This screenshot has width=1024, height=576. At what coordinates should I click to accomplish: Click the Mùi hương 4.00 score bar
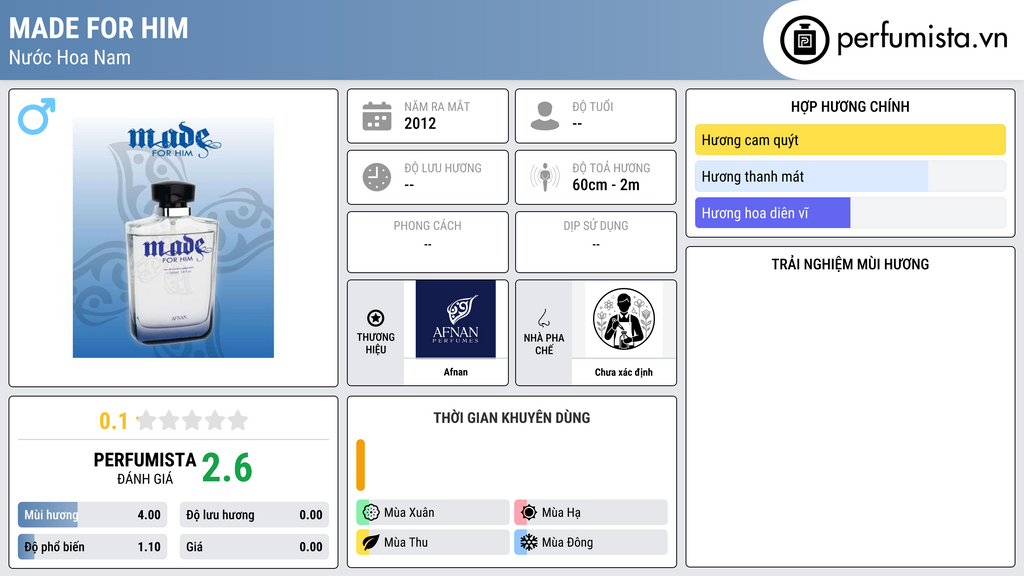pyautogui.click(x=93, y=515)
